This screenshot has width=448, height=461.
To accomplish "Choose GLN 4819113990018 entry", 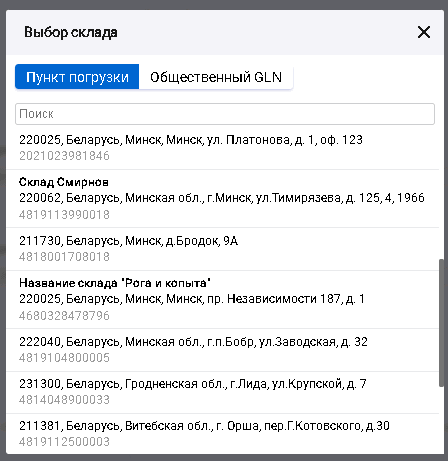I will pos(64,214).
